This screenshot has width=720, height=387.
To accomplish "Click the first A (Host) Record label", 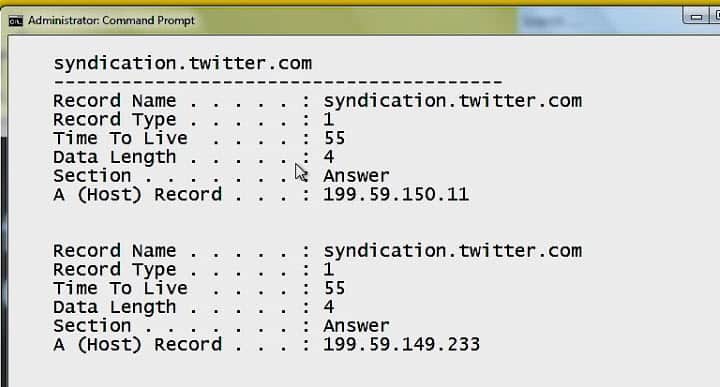I will pyautogui.click(x=137, y=195).
